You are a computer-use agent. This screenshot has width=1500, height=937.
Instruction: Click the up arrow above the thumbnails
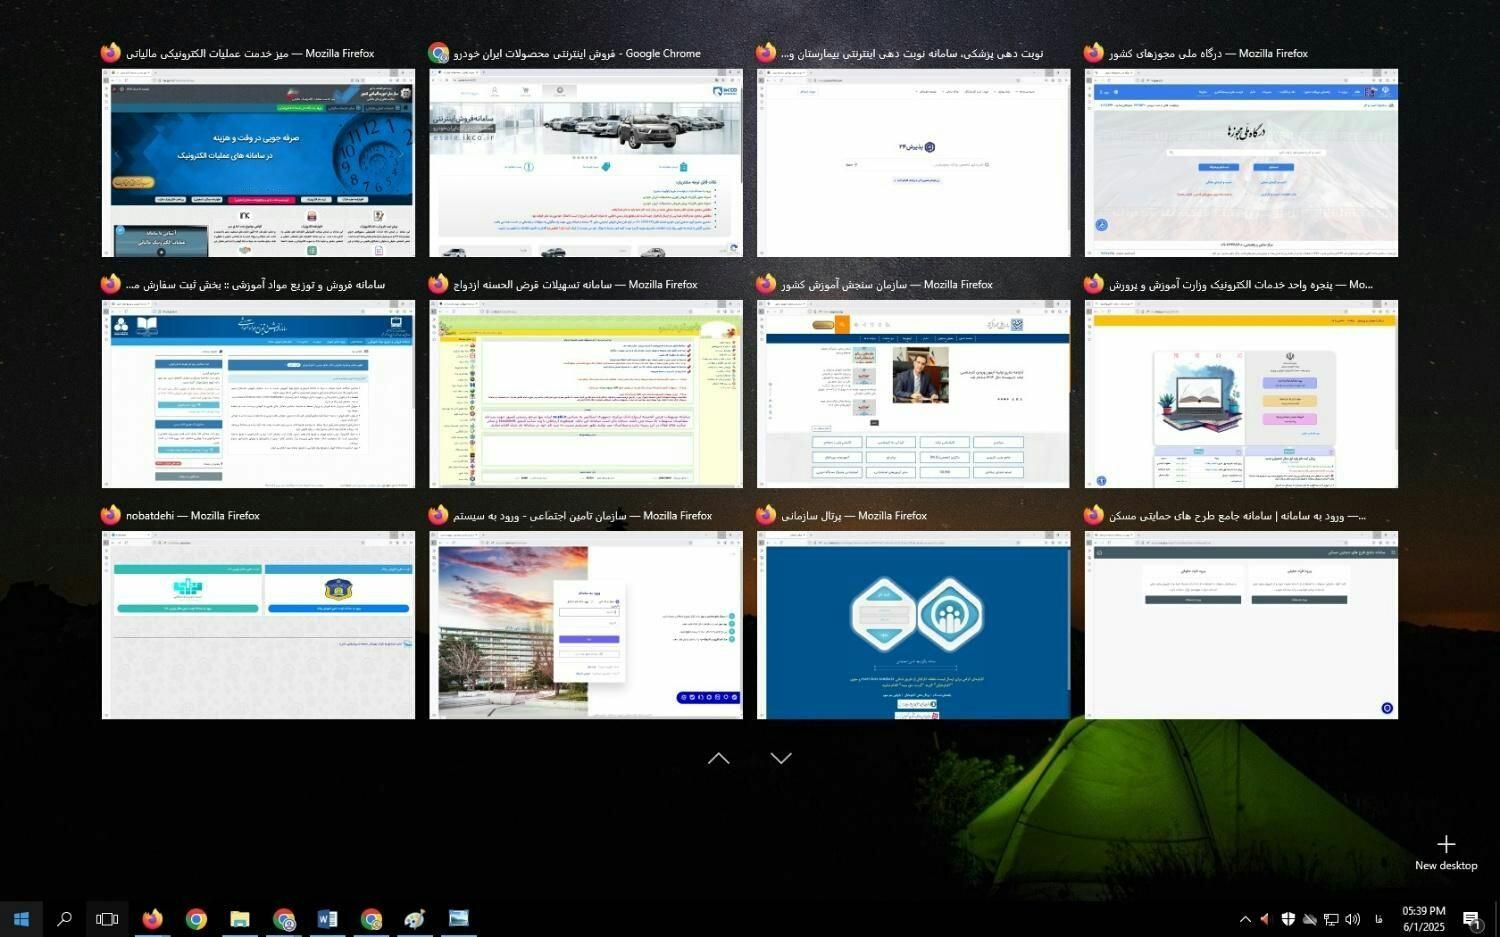(x=718, y=758)
